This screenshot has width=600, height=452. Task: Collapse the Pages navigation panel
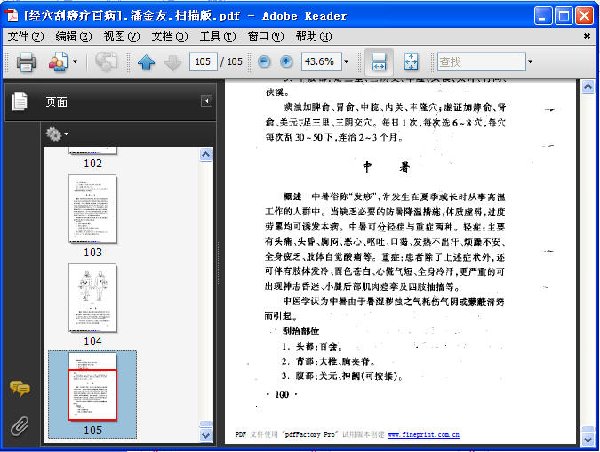click(206, 101)
